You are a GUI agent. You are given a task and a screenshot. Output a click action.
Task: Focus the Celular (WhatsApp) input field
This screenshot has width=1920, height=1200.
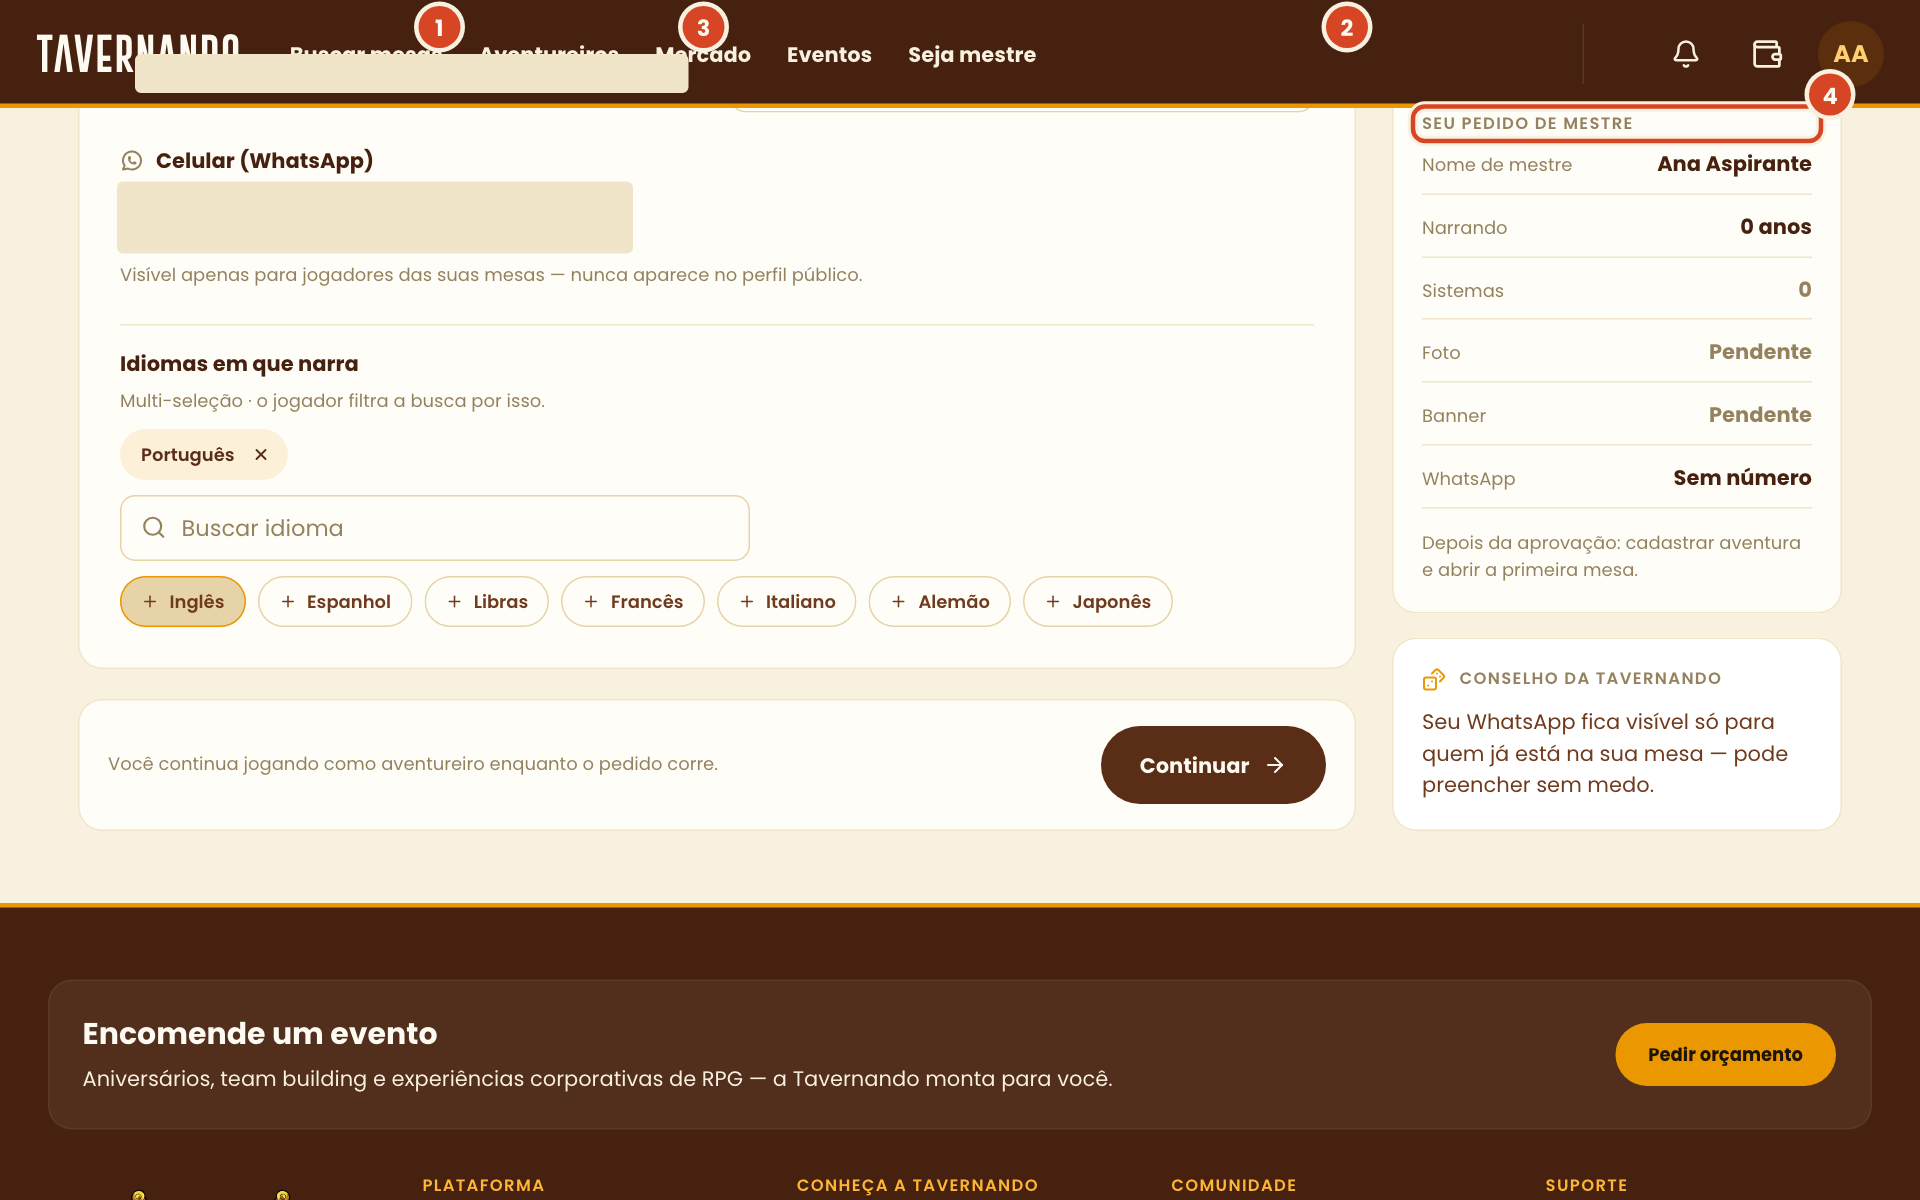(375, 217)
